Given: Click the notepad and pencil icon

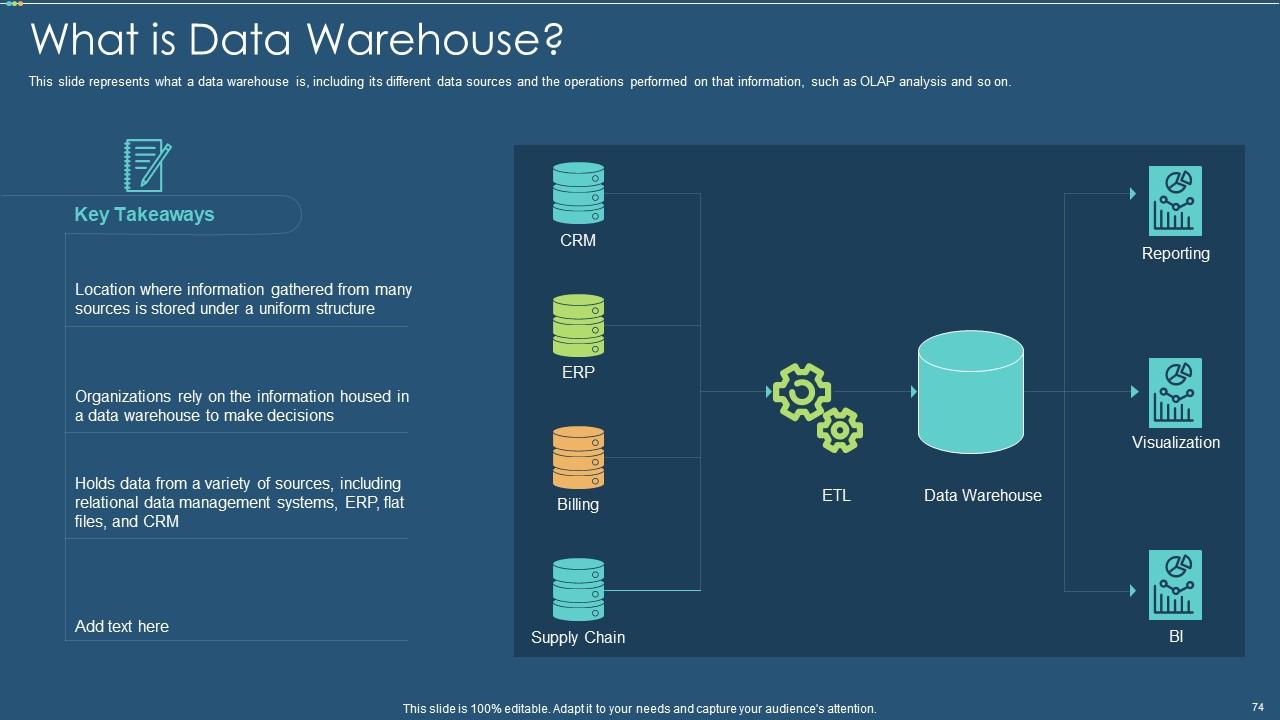Looking at the screenshot, I should coord(146,164).
